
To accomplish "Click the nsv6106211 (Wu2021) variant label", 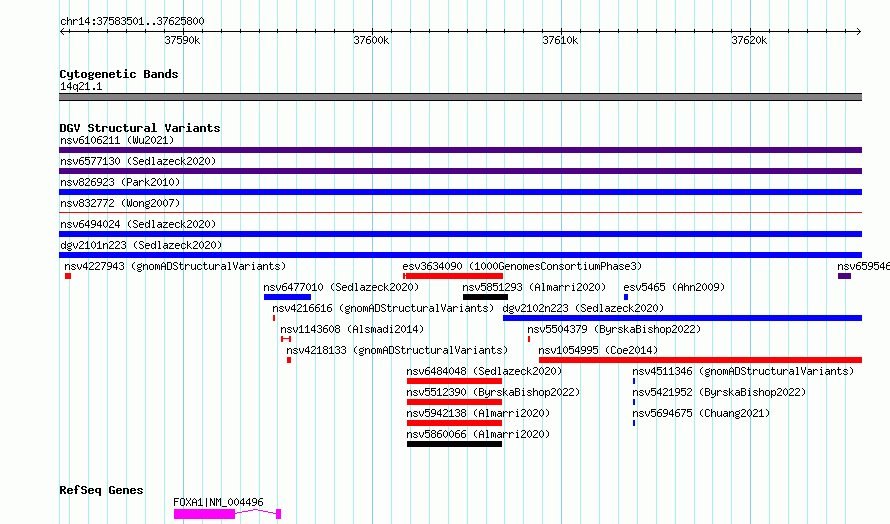I will point(117,140).
